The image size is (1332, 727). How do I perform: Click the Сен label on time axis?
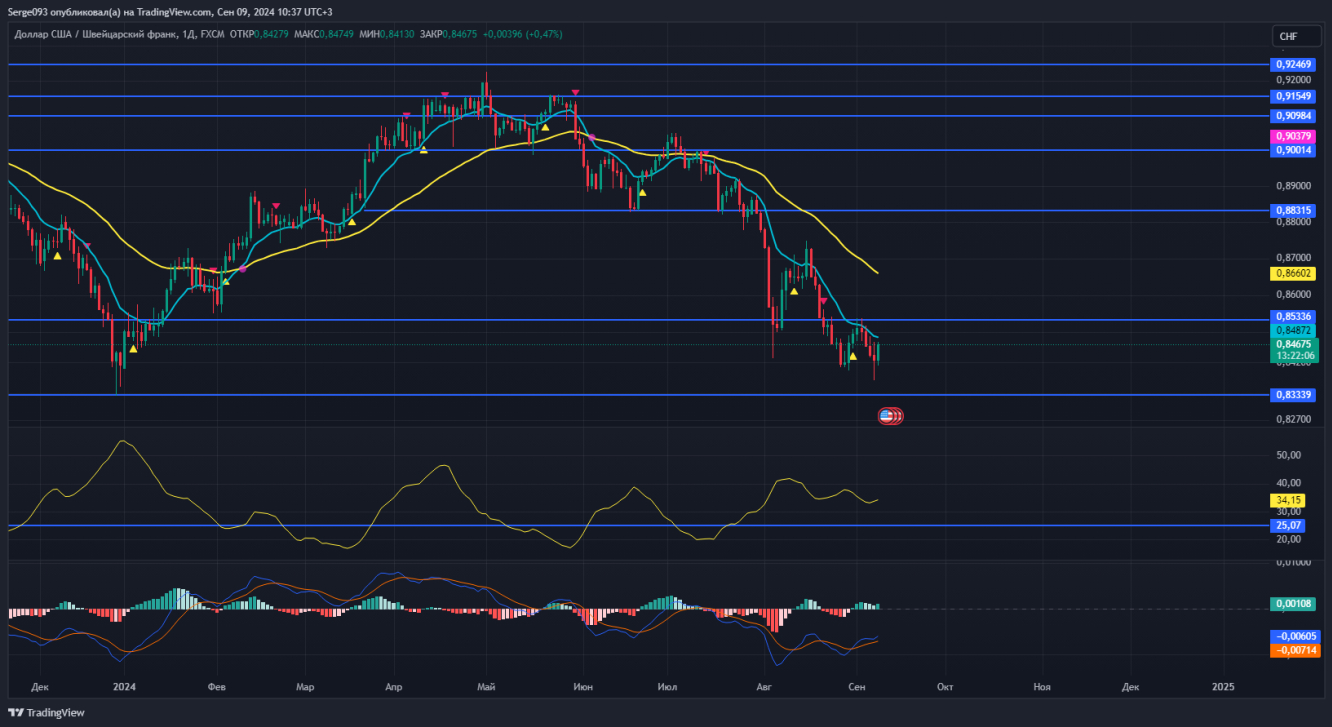coord(856,687)
